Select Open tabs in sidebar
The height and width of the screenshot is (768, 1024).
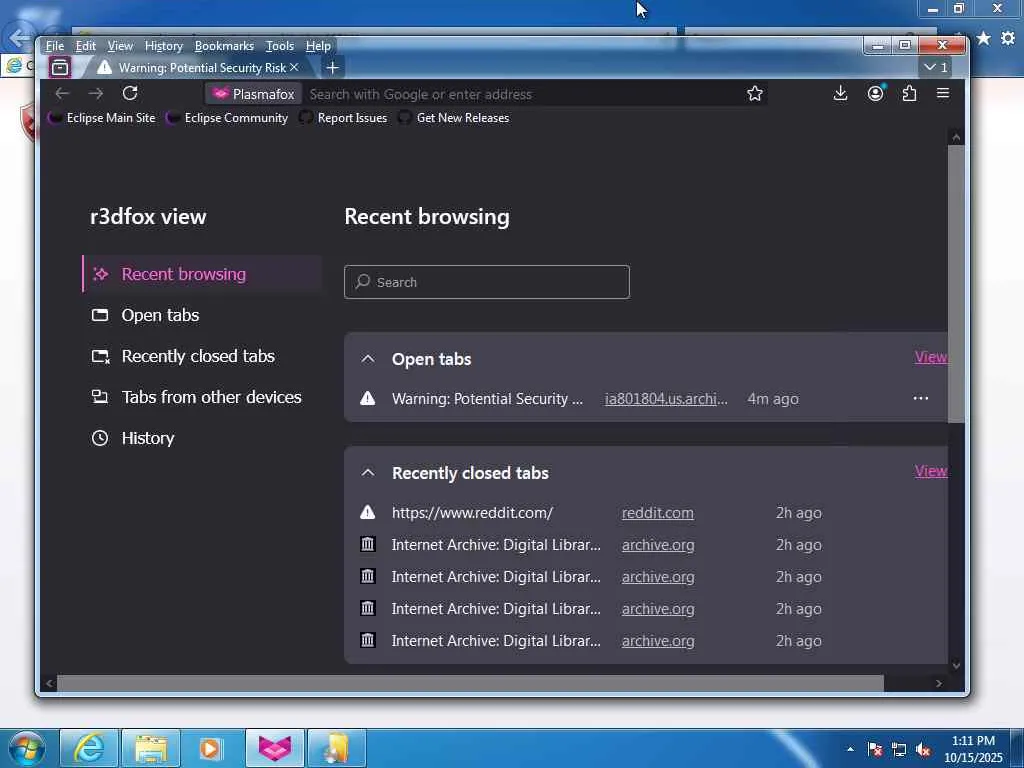(202, 315)
